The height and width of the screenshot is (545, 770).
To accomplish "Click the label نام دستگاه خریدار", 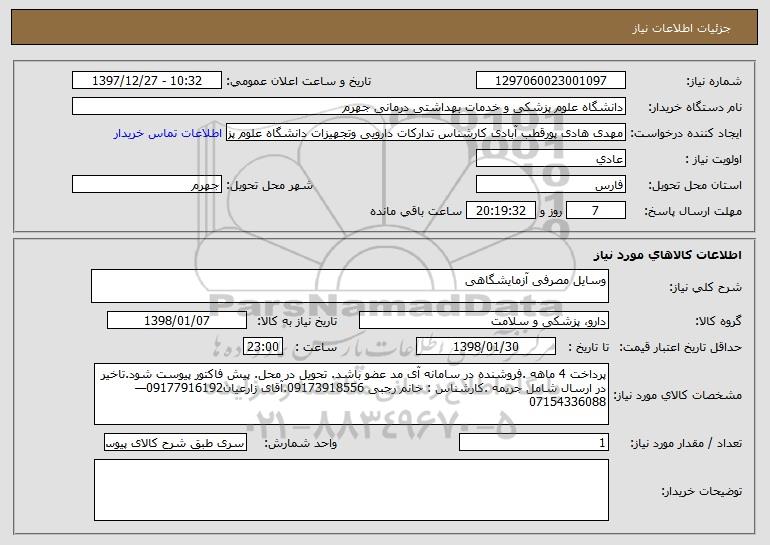I will 696,107.
